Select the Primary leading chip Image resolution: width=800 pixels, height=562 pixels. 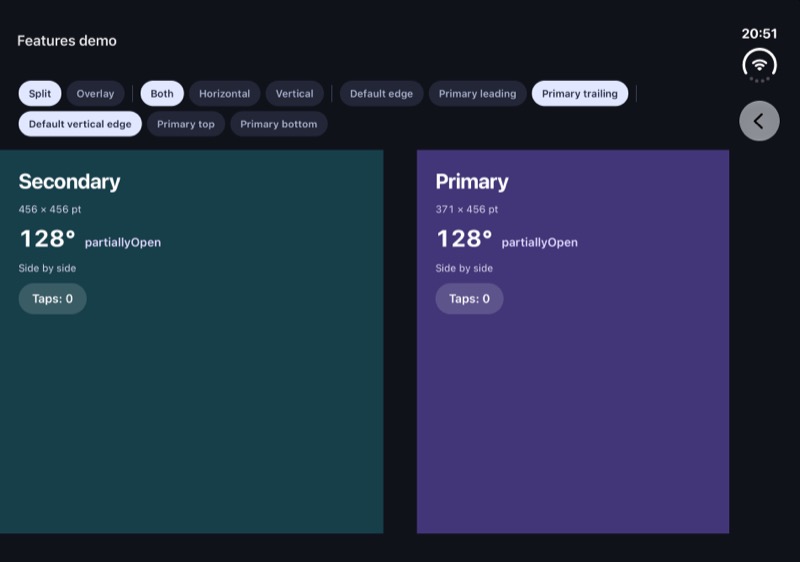point(477,93)
